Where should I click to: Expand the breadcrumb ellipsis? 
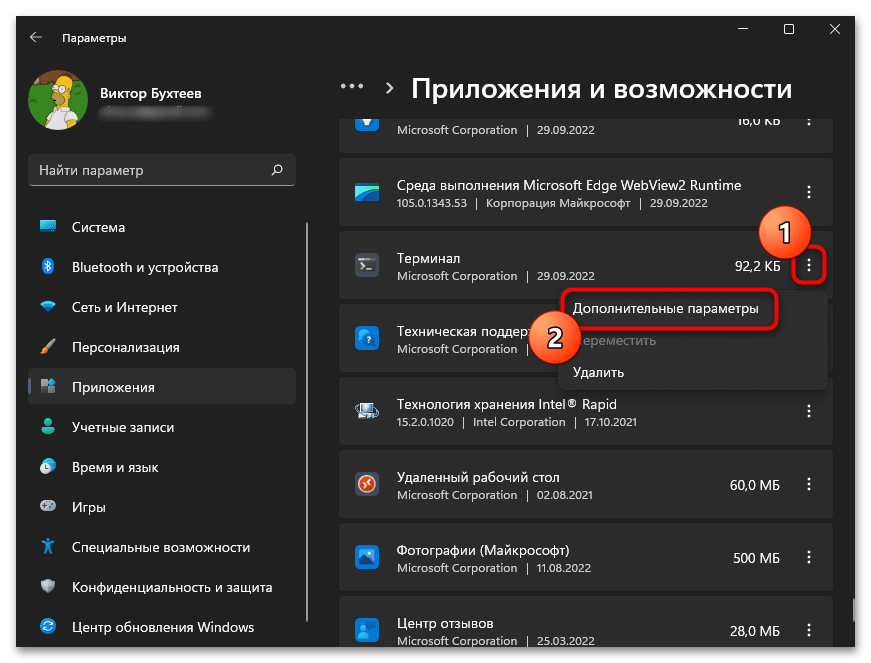click(352, 87)
